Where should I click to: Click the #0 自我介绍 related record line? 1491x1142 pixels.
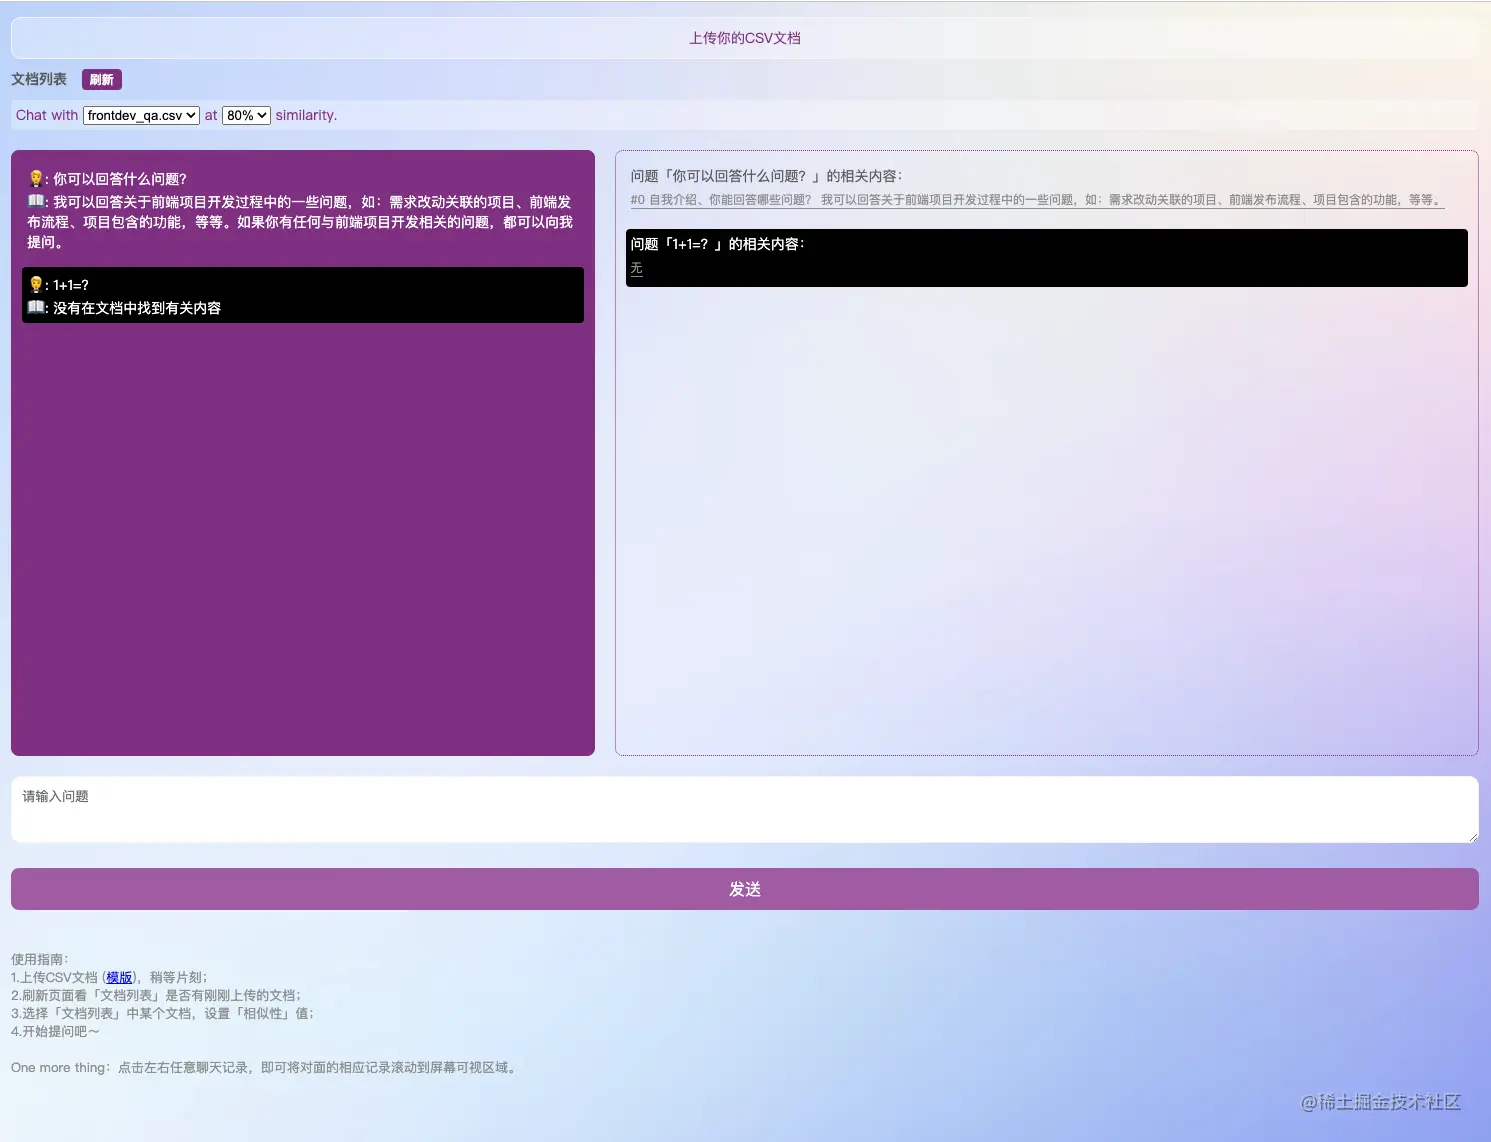(1037, 200)
